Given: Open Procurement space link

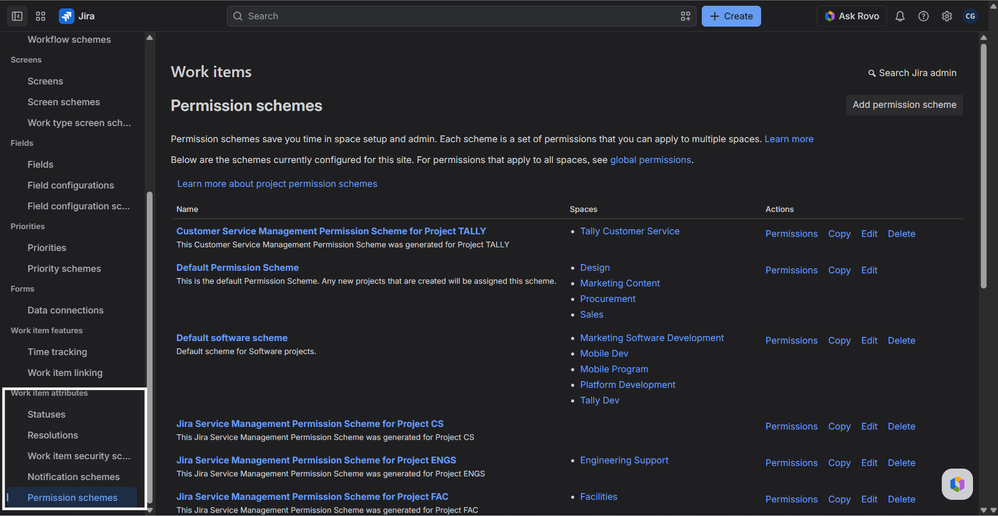Looking at the screenshot, I should pos(608,298).
